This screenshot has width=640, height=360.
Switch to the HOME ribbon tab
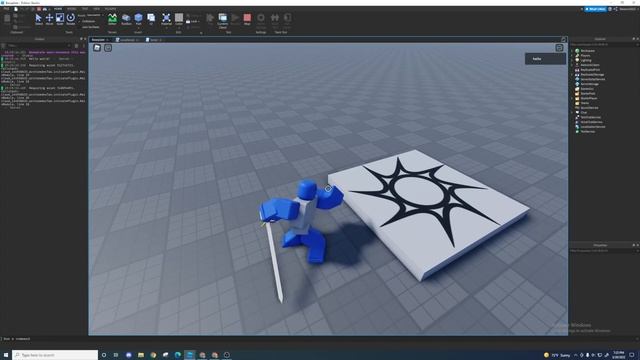coord(58,9)
